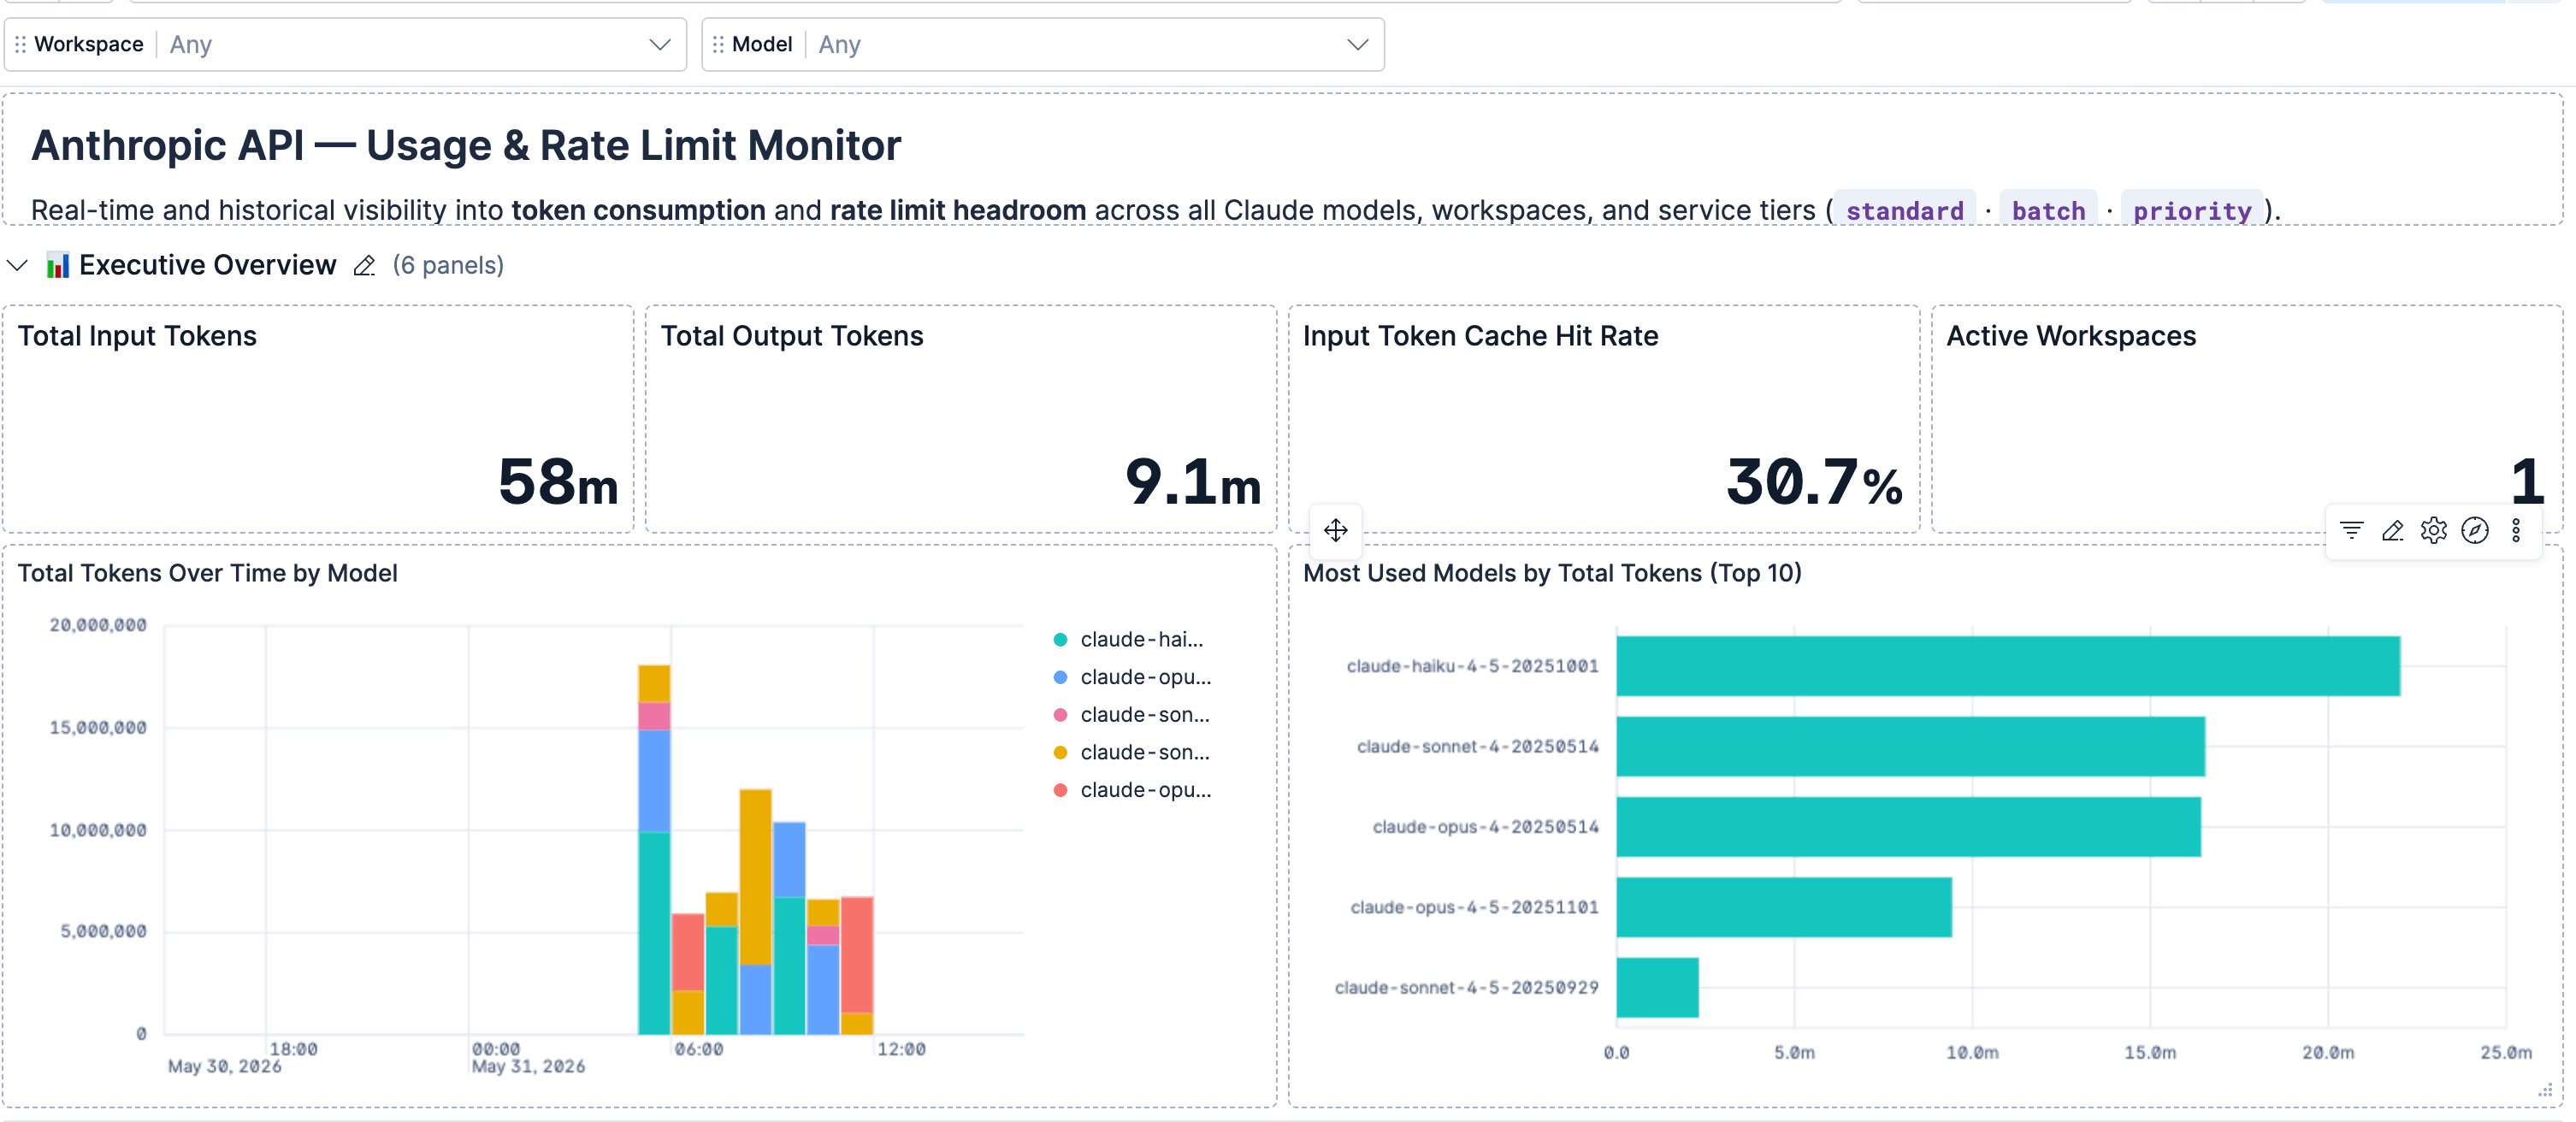
Task: Click the blue legend color dot
Action: 1061,677
